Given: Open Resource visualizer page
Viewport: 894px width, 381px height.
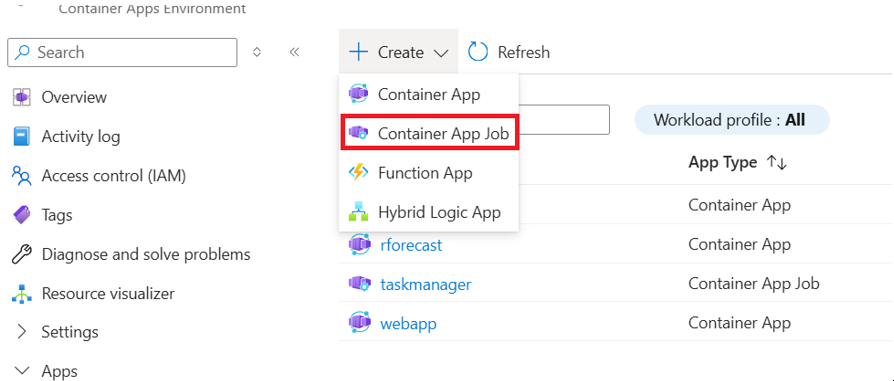Looking at the screenshot, I should point(108,294).
